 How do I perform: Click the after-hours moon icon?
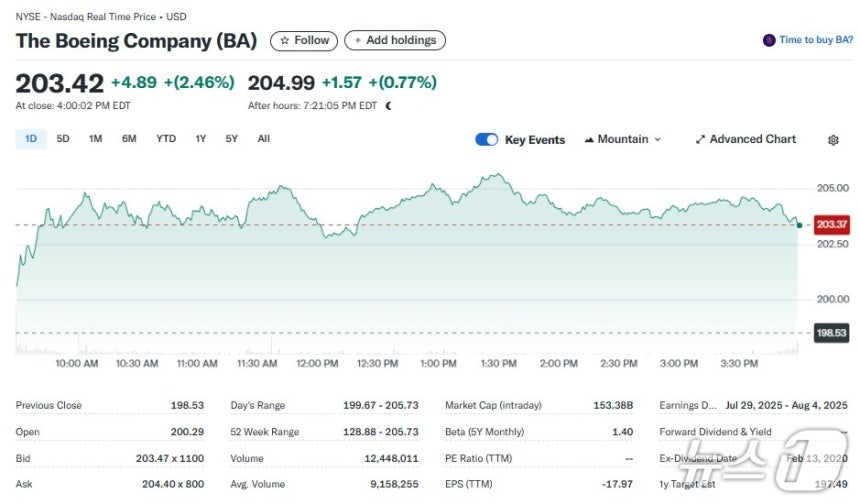tap(389, 105)
